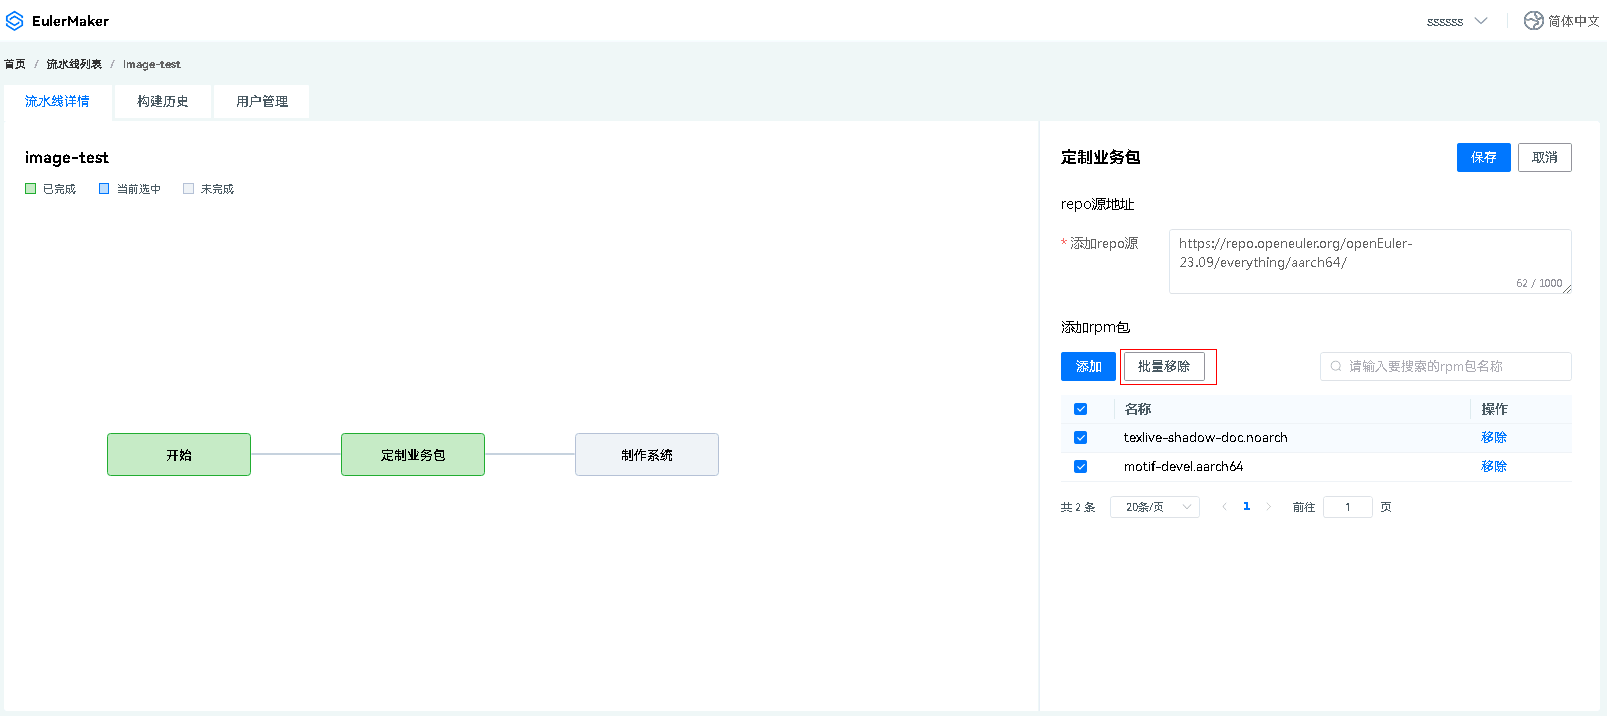This screenshot has height=716, width=1607.
Task: Select the 制作系统 pipeline node
Action: (x=646, y=455)
